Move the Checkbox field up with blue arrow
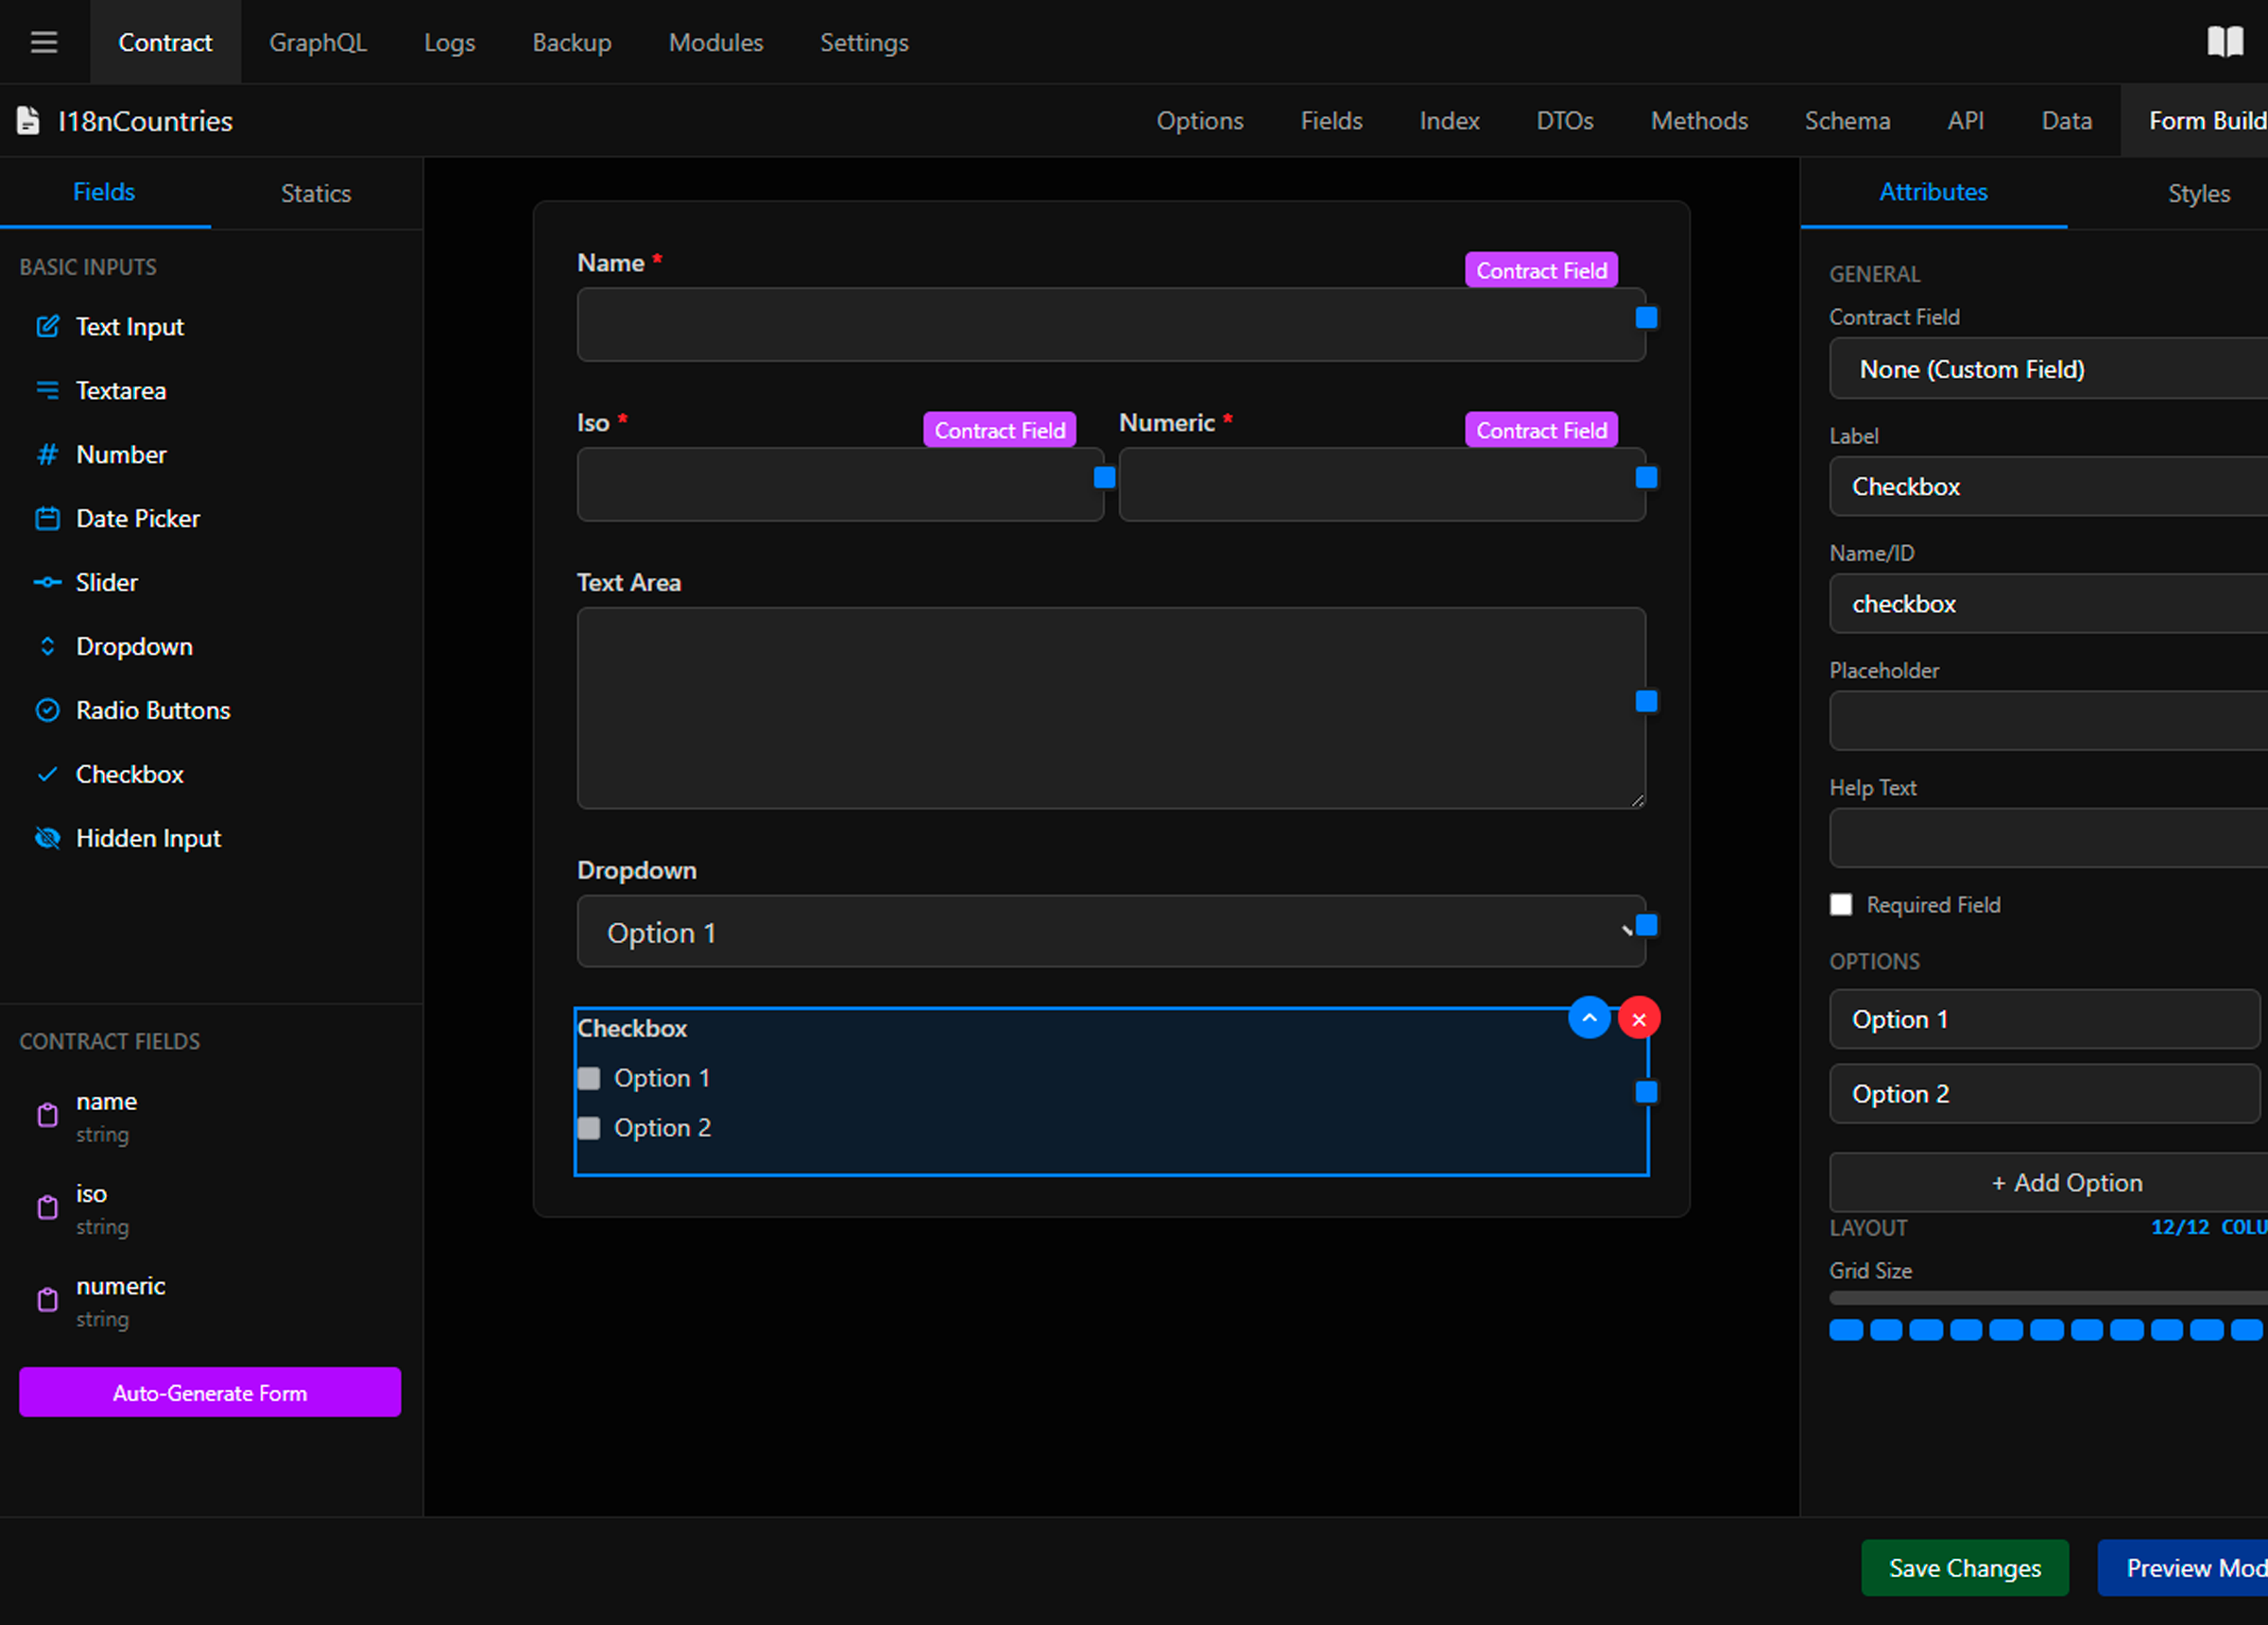The image size is (2268, 1625). 1589,1018
